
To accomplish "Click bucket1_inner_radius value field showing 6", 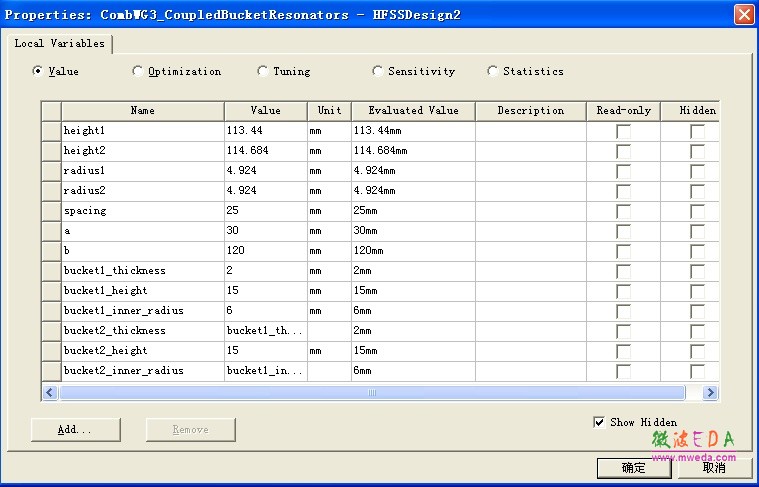I will click(x=266, y=311).
